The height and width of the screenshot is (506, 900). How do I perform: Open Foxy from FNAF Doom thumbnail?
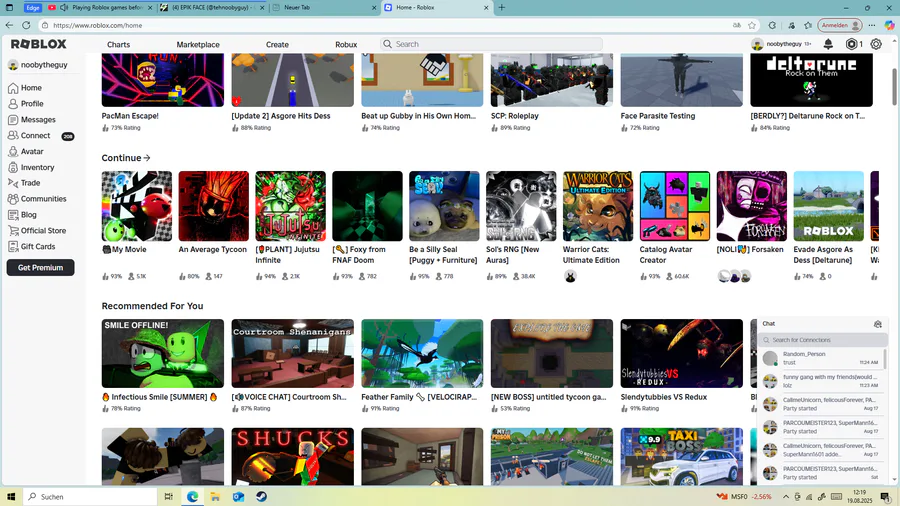tap(367, 206)
